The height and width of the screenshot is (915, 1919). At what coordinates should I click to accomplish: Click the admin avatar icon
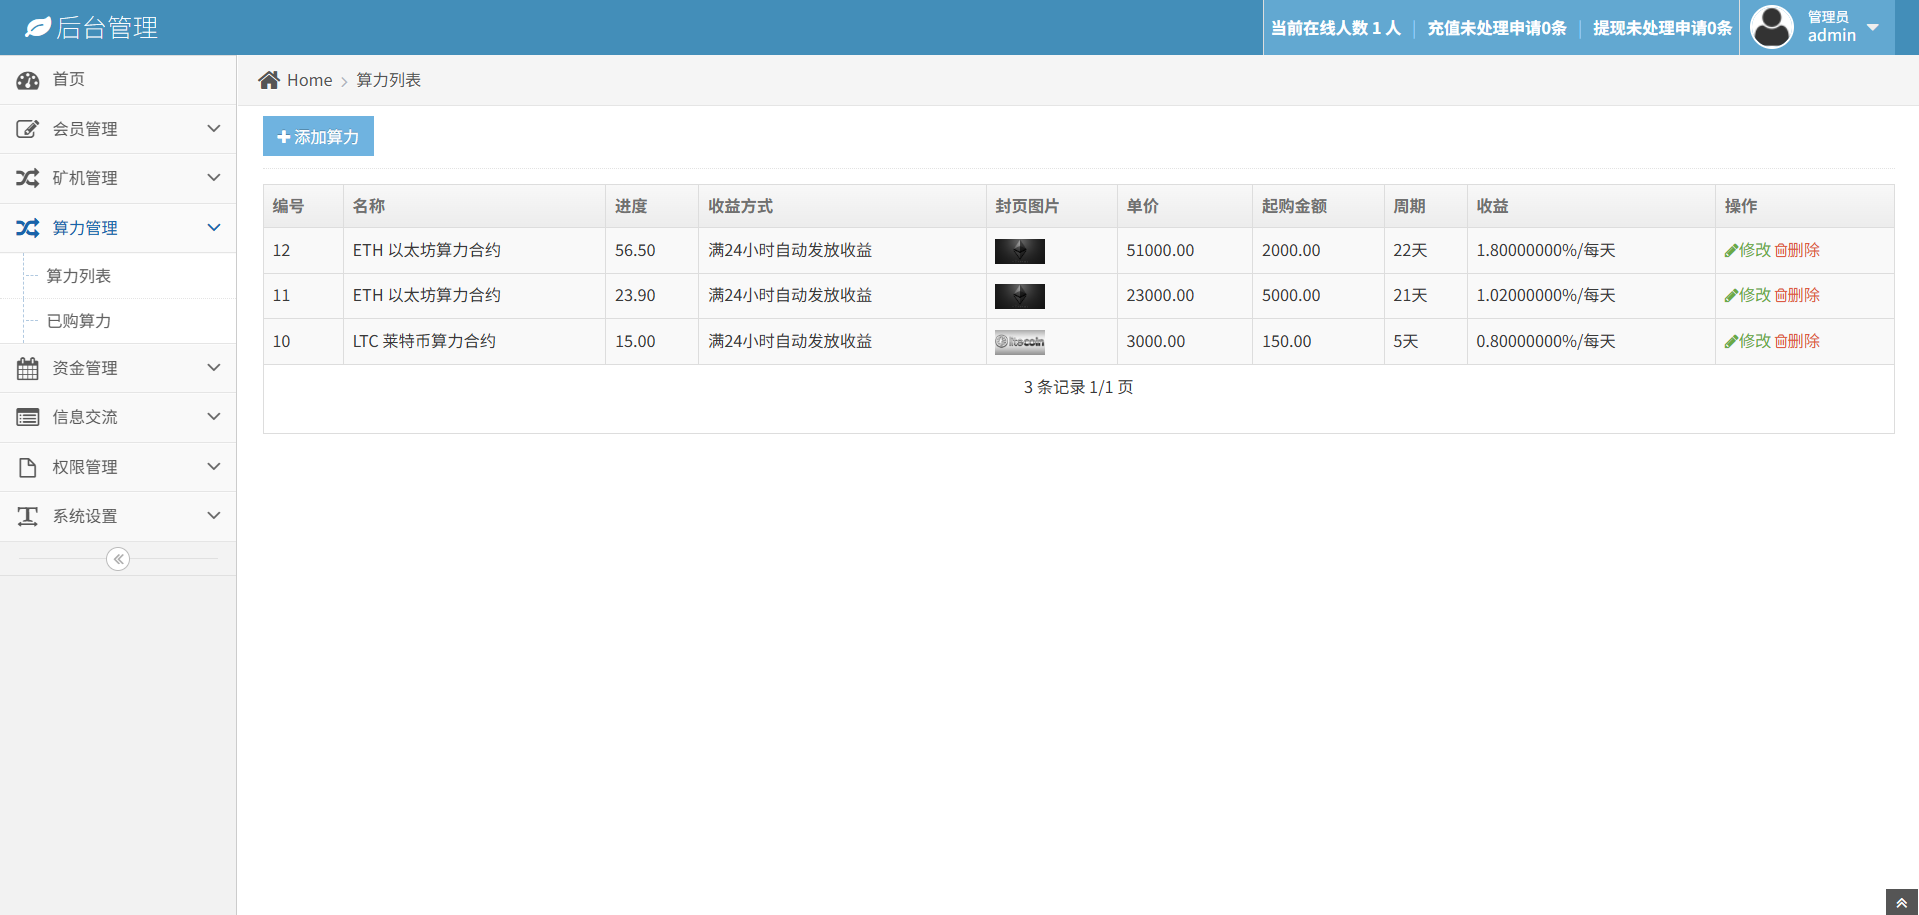(1771, 27)
